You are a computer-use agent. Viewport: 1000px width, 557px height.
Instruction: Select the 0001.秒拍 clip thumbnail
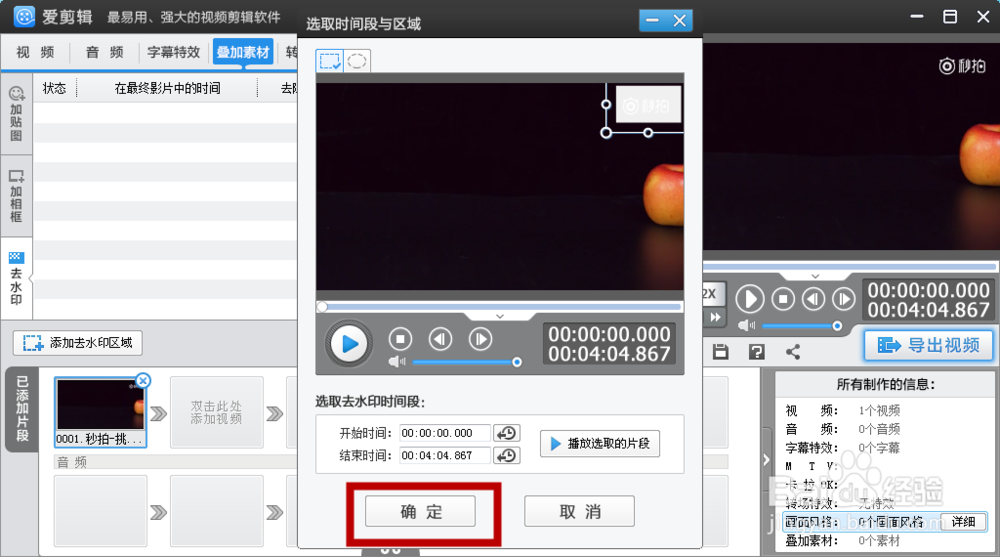101,412
